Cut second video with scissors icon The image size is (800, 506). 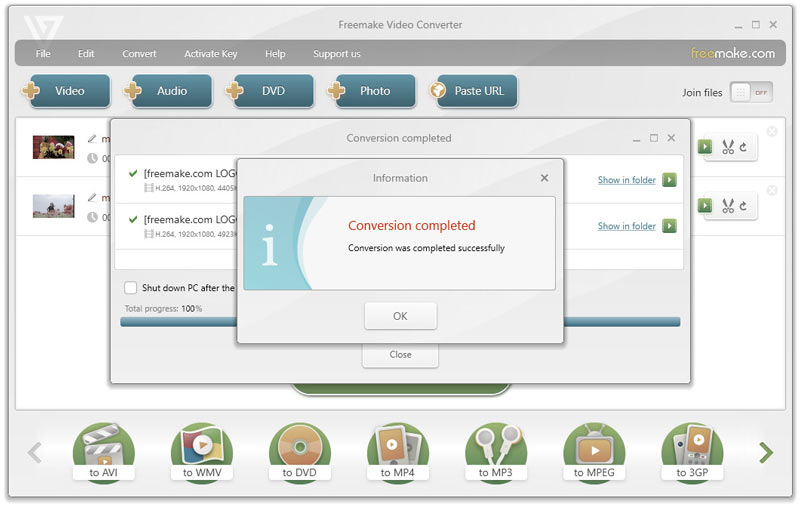(x=728, y=206)
